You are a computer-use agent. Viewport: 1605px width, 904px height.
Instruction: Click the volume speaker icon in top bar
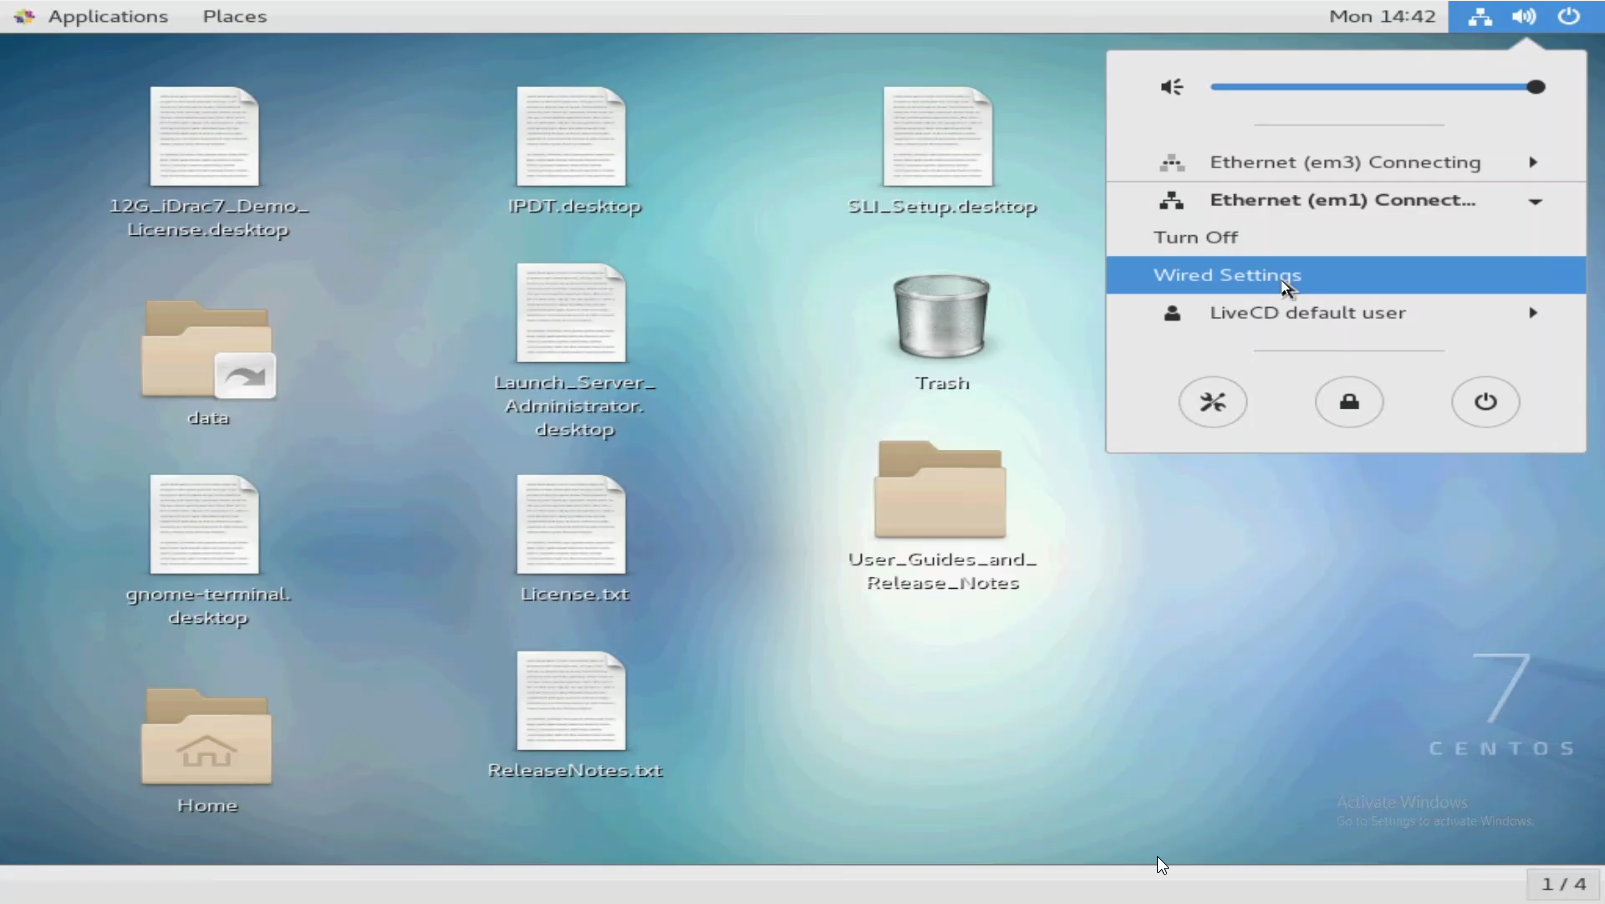[1524, 16]
